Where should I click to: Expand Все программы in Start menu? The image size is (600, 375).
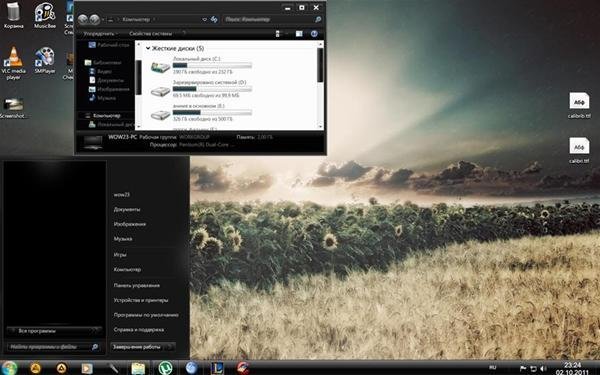click(x=54, y=331)
